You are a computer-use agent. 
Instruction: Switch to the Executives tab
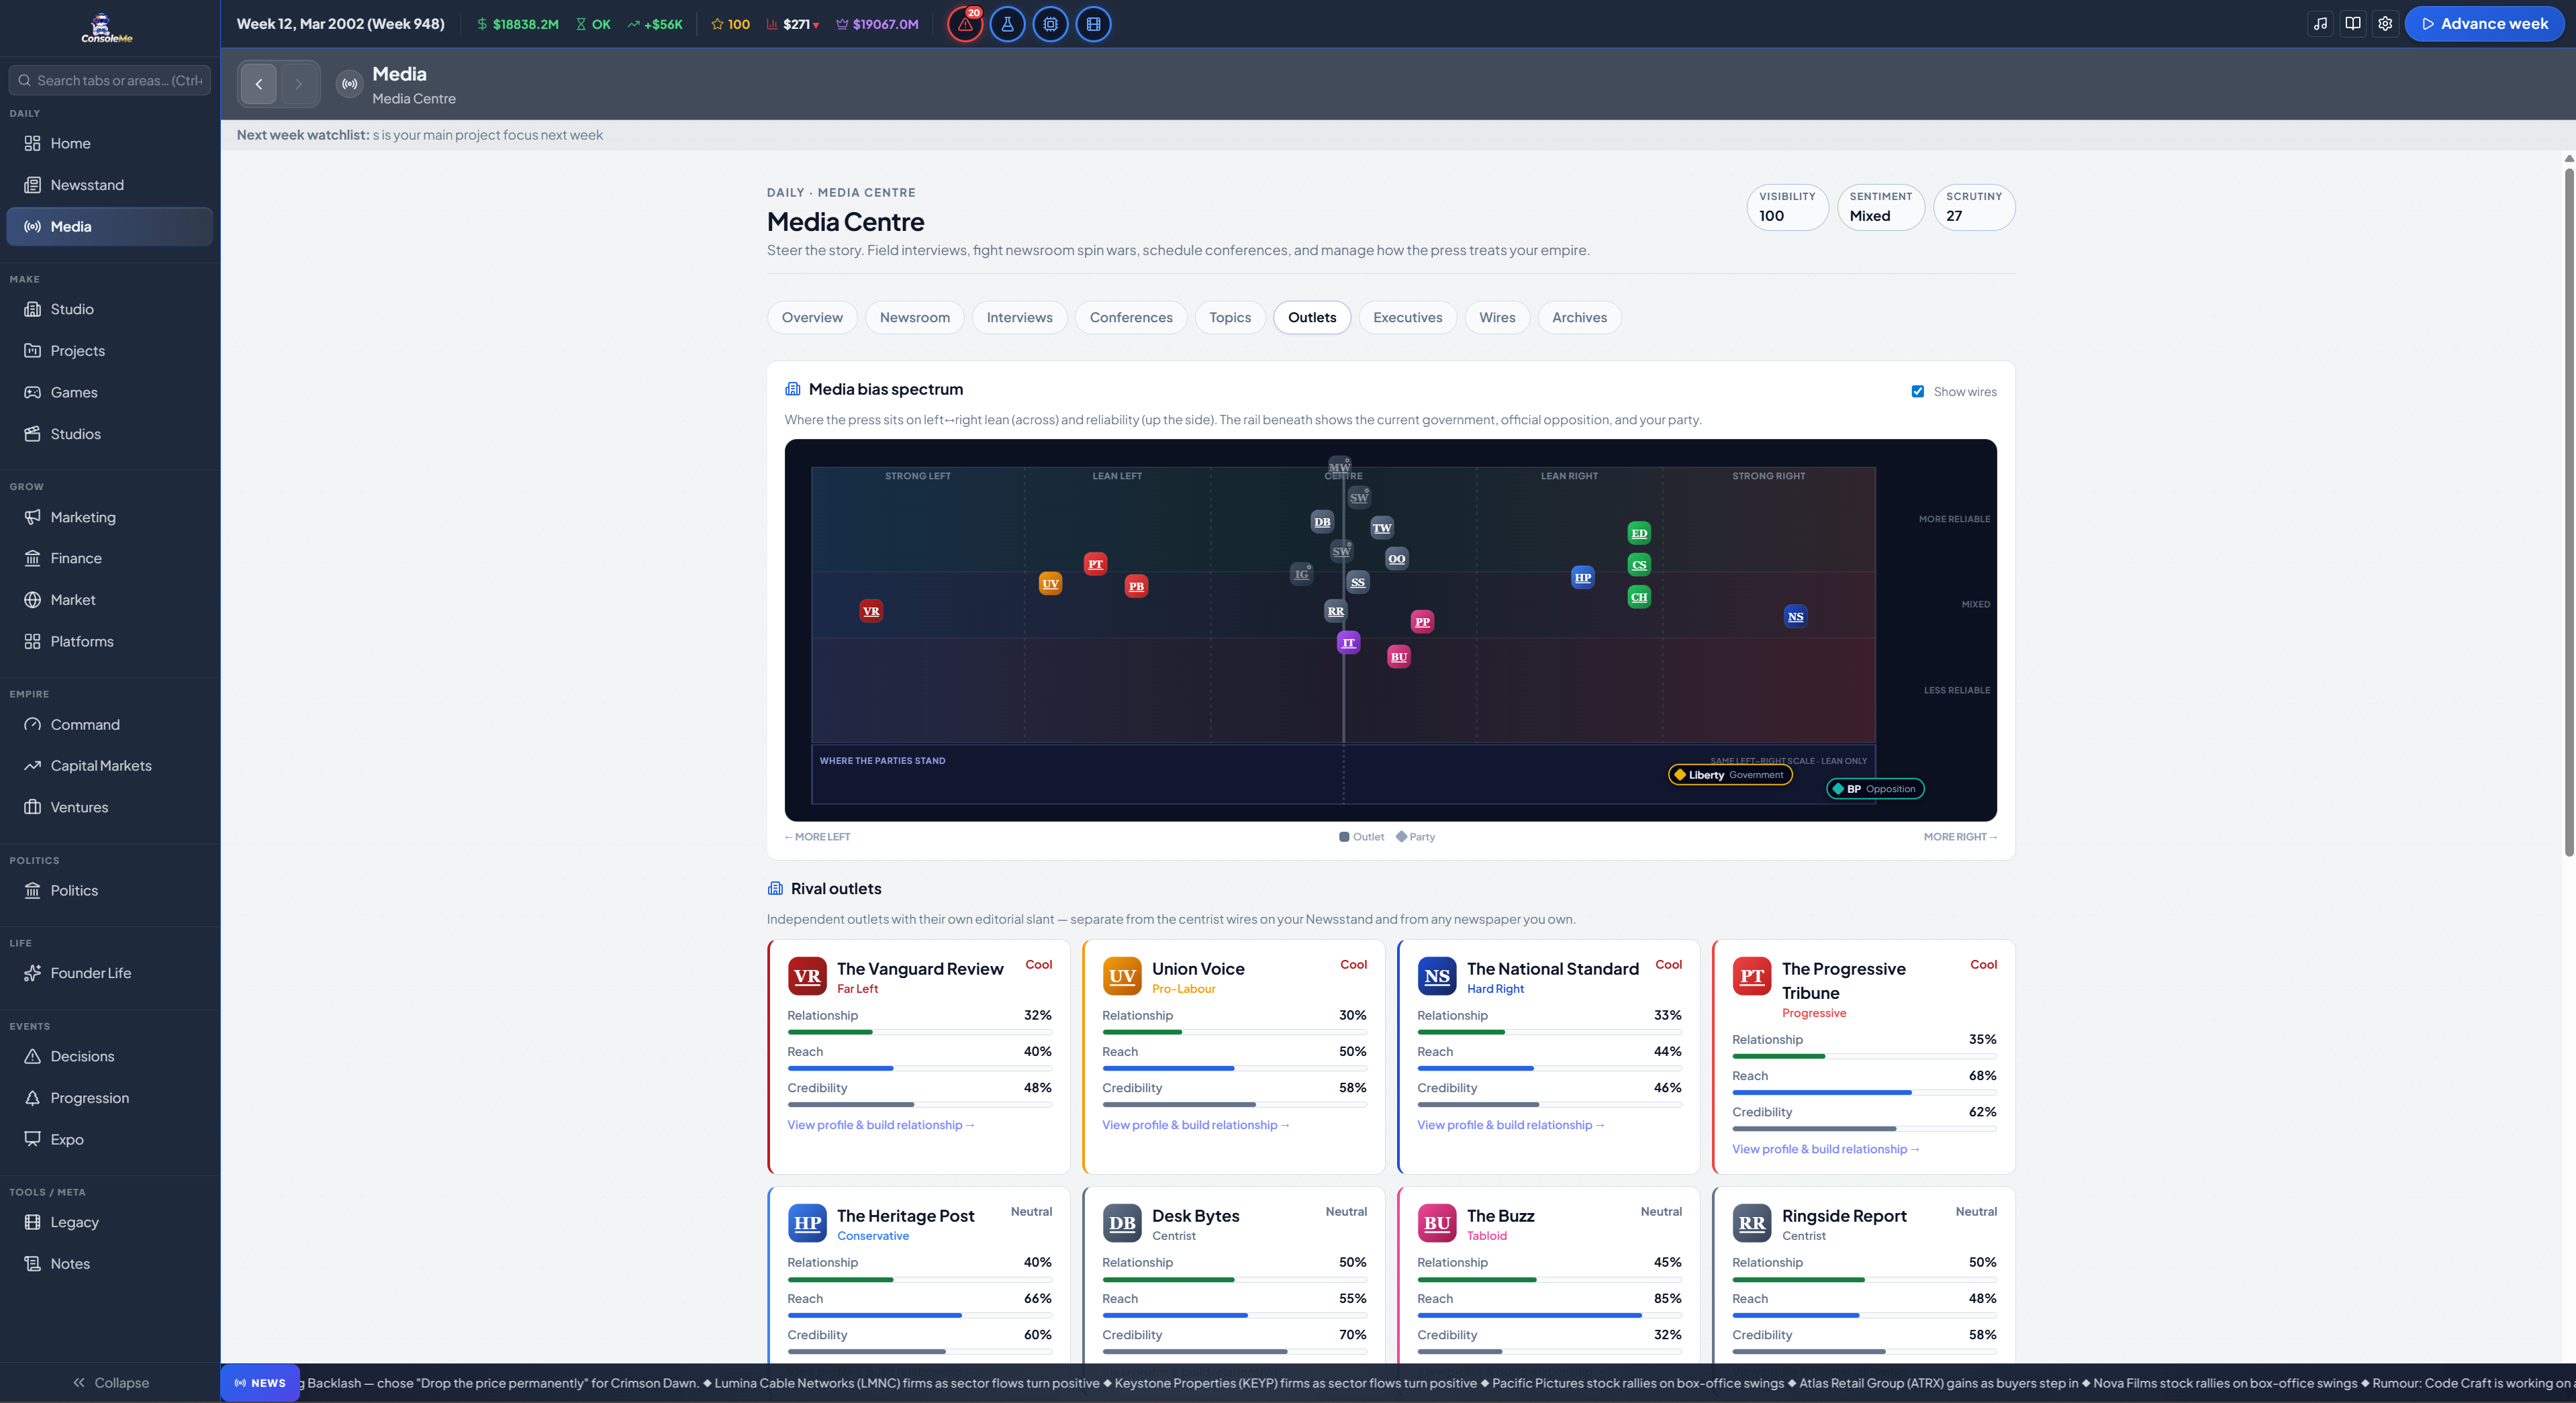point(1408,317)
